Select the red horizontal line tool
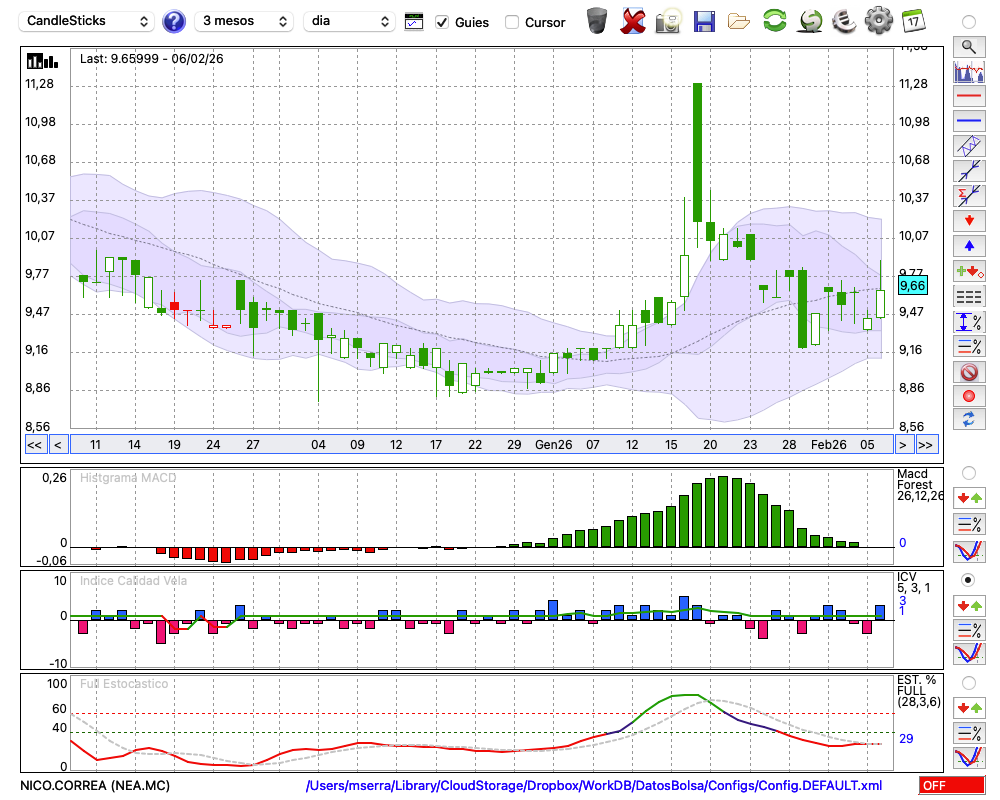1000x800 pixels. coord(968,96)
